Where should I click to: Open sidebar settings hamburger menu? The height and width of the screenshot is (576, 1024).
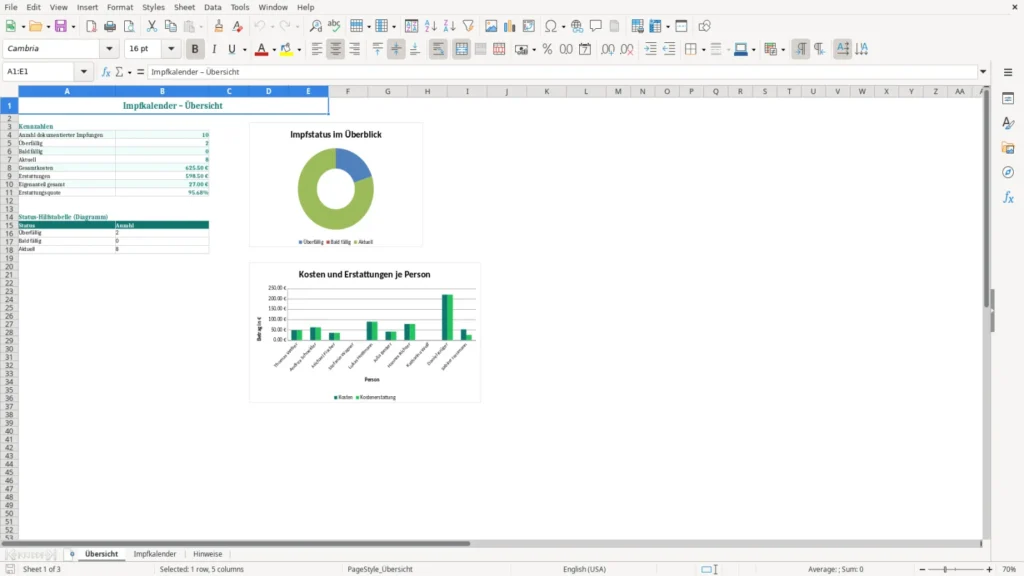pos(1008,72)
